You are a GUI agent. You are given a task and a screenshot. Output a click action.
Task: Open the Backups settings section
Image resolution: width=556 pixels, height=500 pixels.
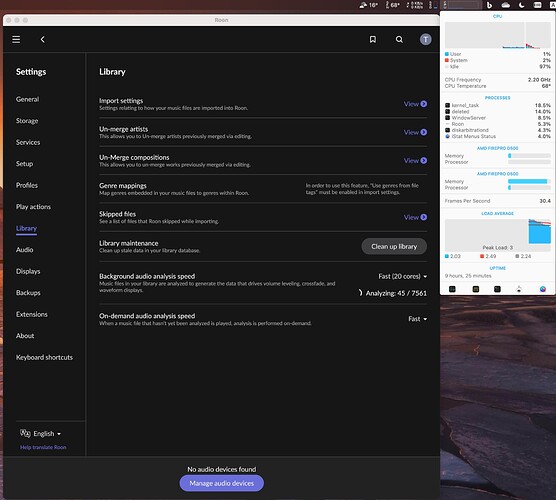pos(28,293)
